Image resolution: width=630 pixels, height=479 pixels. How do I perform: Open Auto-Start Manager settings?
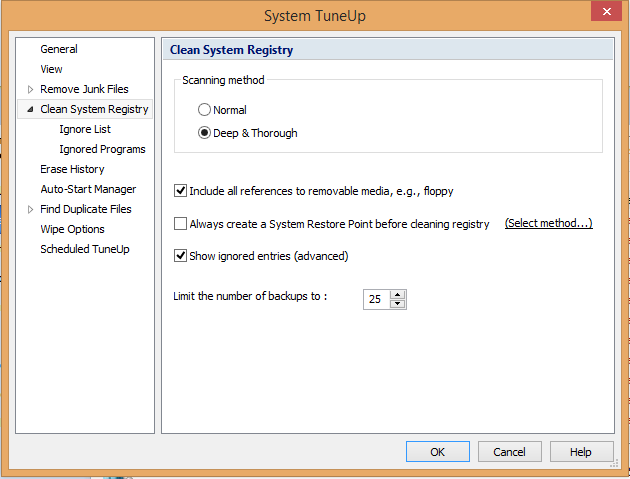point(88,189)
